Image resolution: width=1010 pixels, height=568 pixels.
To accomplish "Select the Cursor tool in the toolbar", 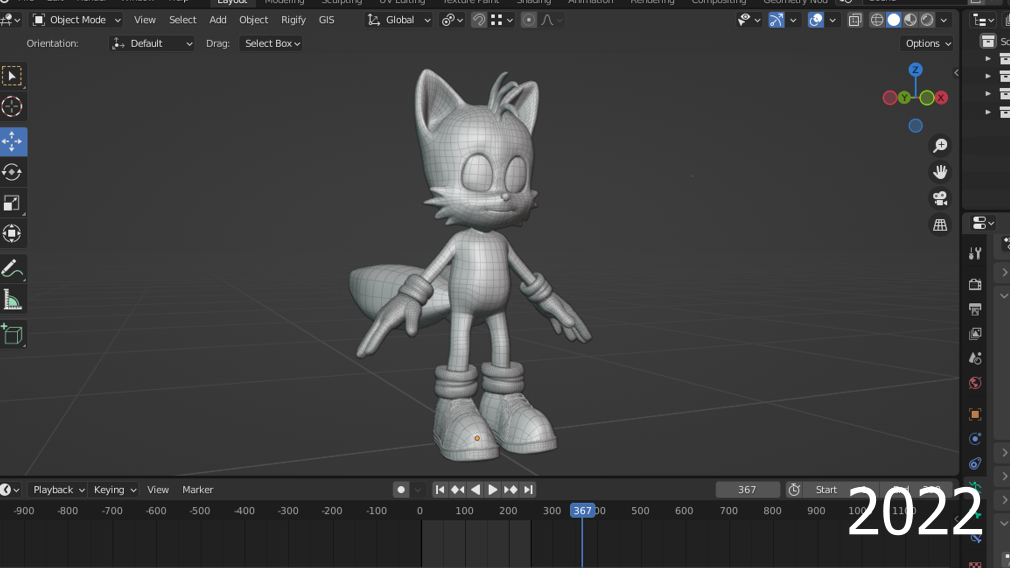I will click(12, 107).
